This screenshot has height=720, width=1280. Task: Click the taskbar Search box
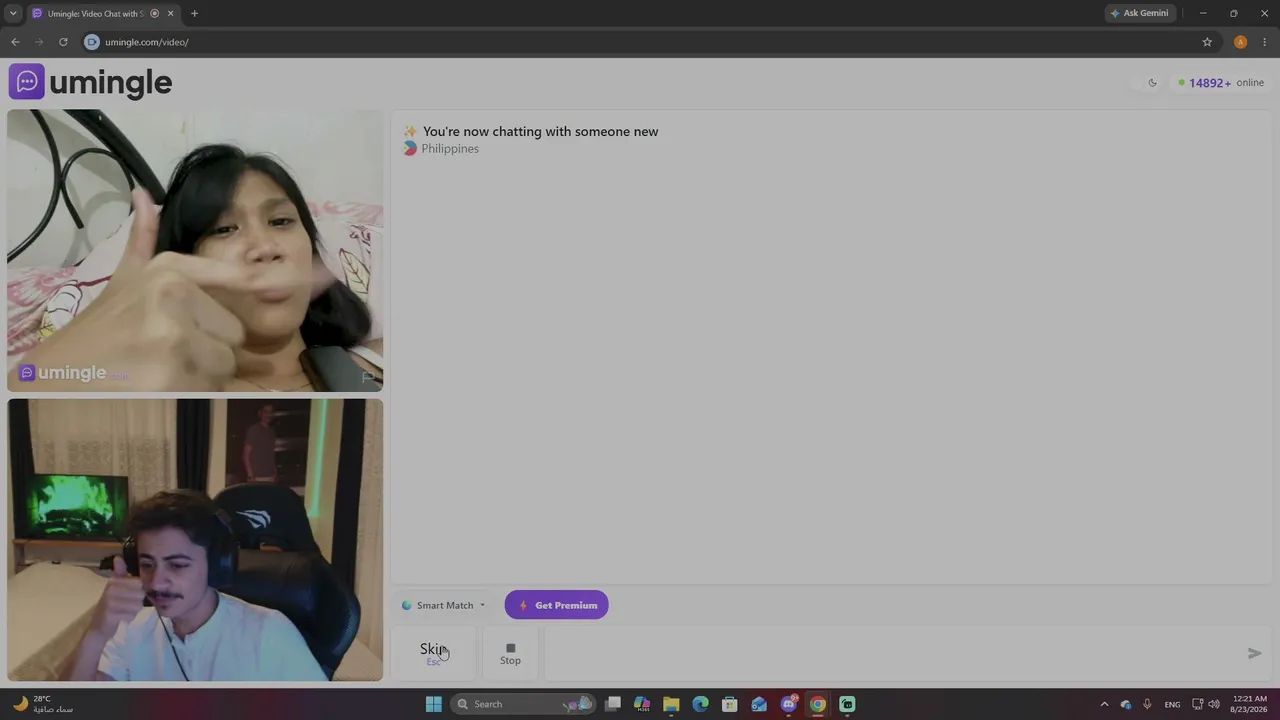coord(521,704)
